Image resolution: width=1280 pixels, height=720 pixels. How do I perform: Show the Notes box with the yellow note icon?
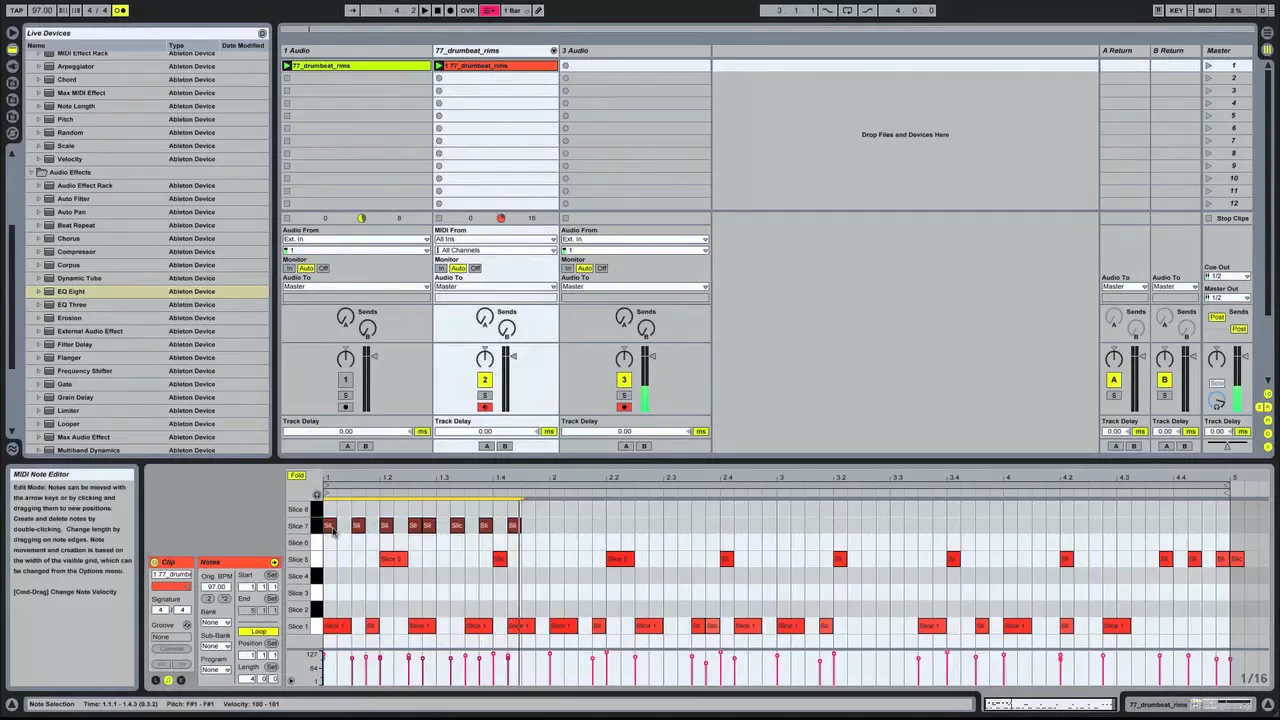point(168,680)
